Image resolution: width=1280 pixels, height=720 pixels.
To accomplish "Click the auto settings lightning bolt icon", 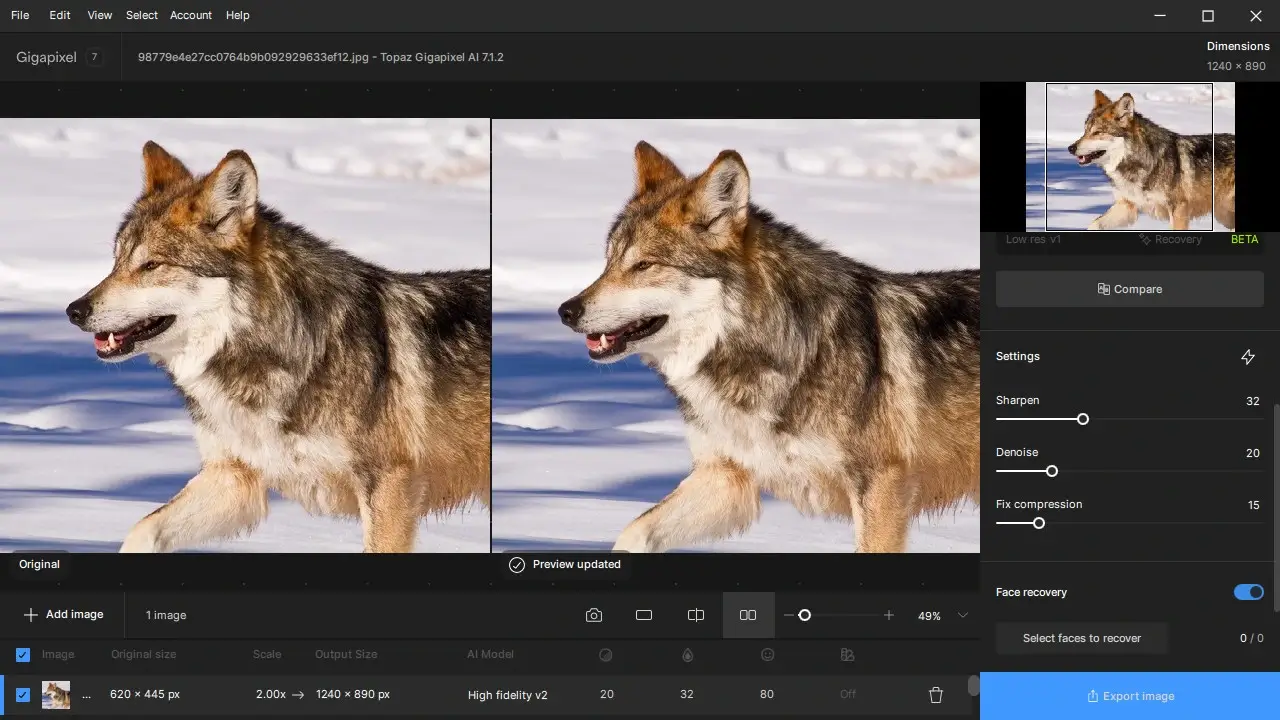I will click(x=1247, y=357).
